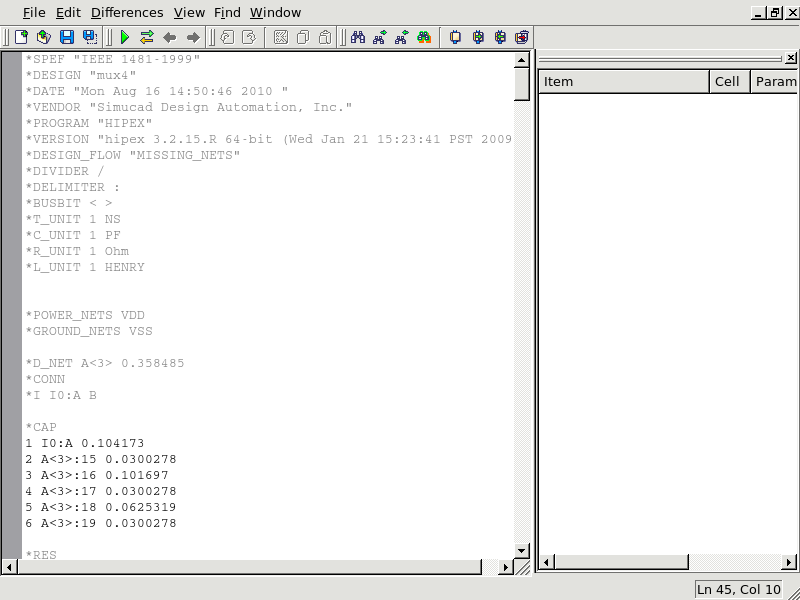Click the swap arrows toolbar icon

pos(147,37)
